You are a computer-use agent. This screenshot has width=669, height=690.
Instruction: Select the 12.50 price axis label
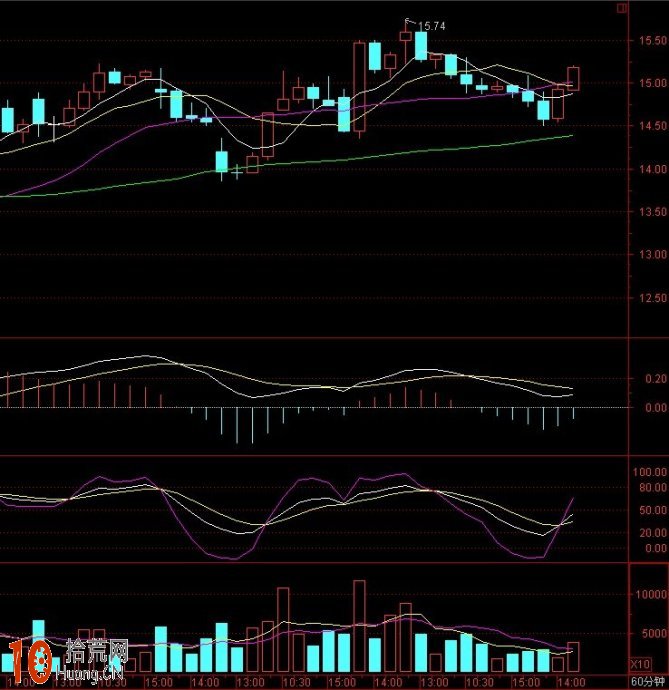[x=653, y=298]
